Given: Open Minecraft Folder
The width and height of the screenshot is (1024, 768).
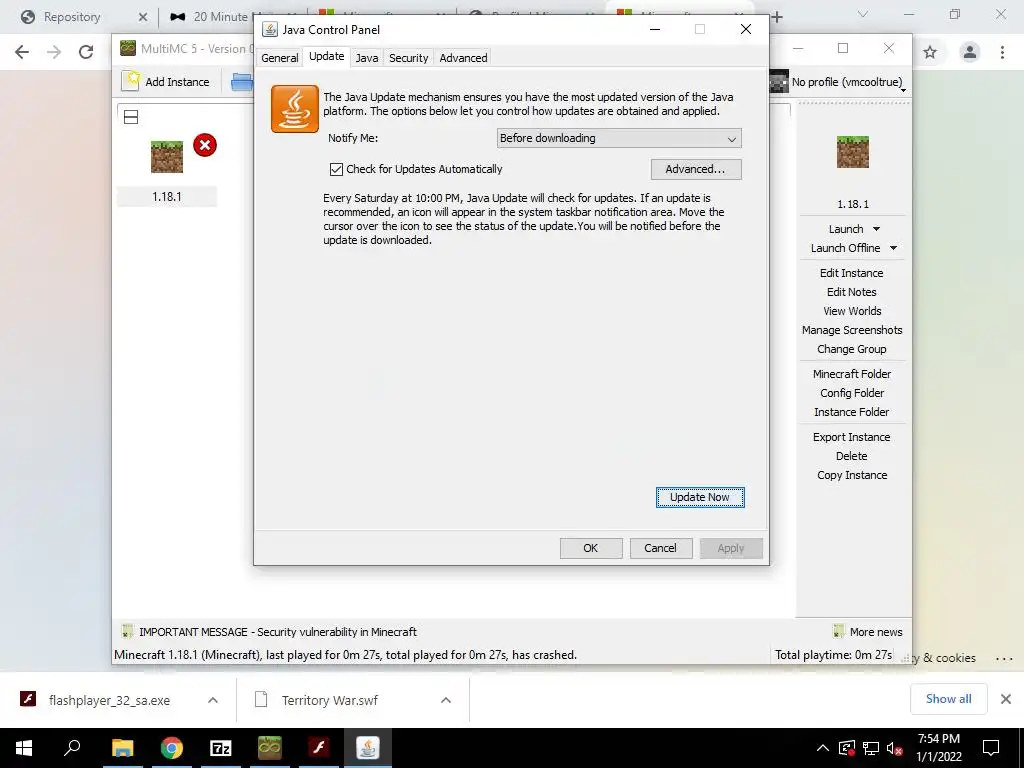Looking at the screenshot, I should pyautogui.click(x=852, y=374).
